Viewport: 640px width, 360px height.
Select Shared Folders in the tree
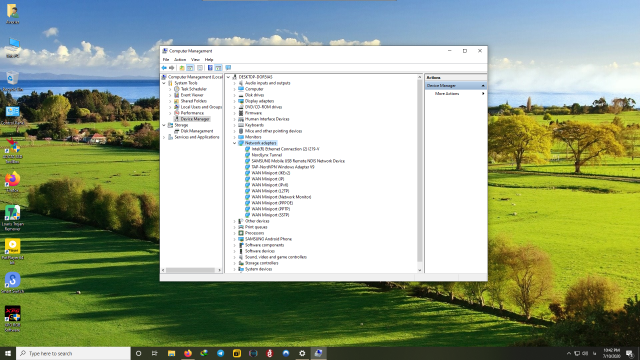point(193,101)
